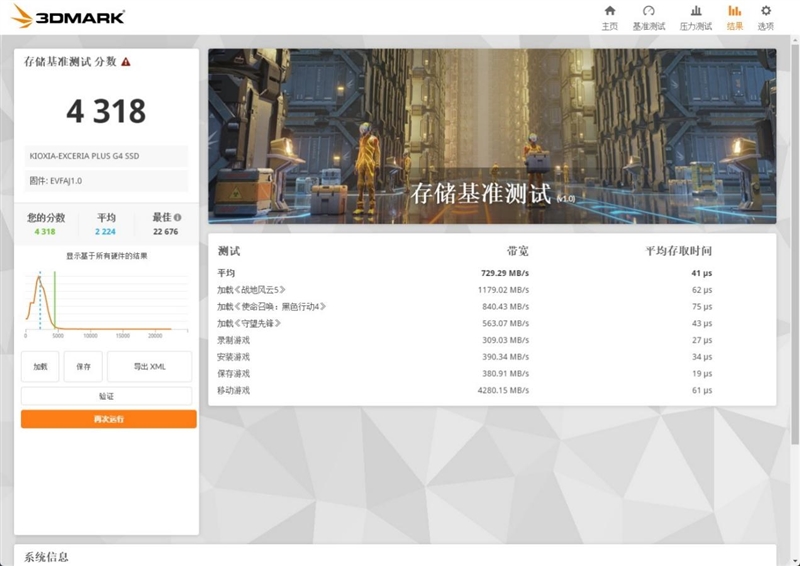This screenshot has width=800, height=566.
Task: Click the 存储基准测试 分数 panel title
Action: pos(70,62)
